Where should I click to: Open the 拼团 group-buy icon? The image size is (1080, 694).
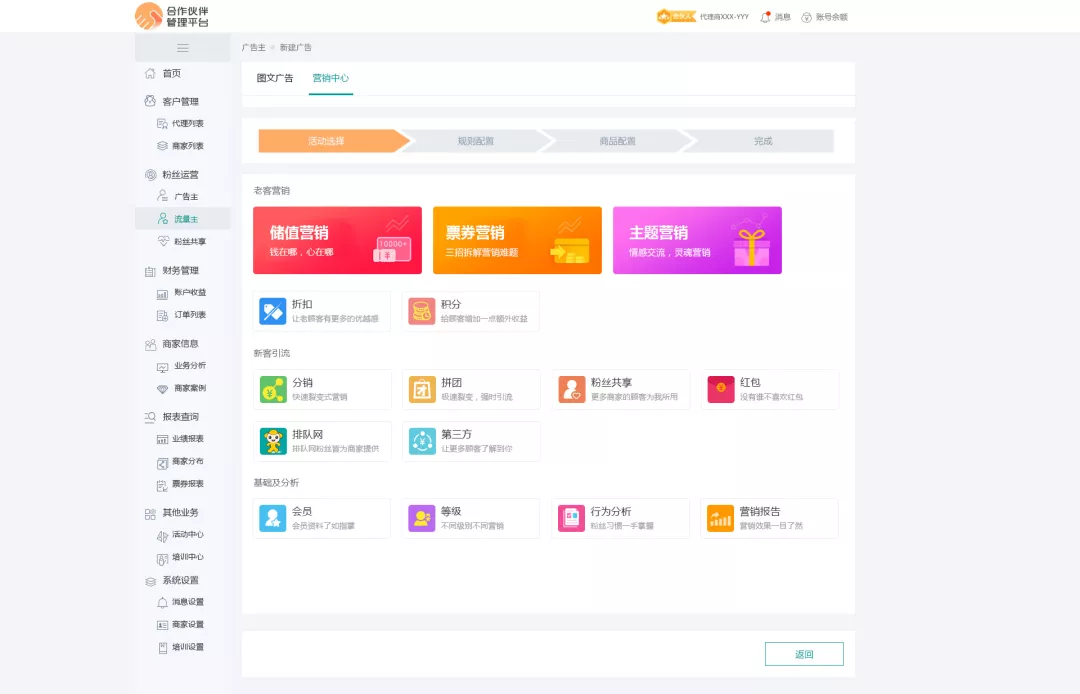tap(421, 389)
